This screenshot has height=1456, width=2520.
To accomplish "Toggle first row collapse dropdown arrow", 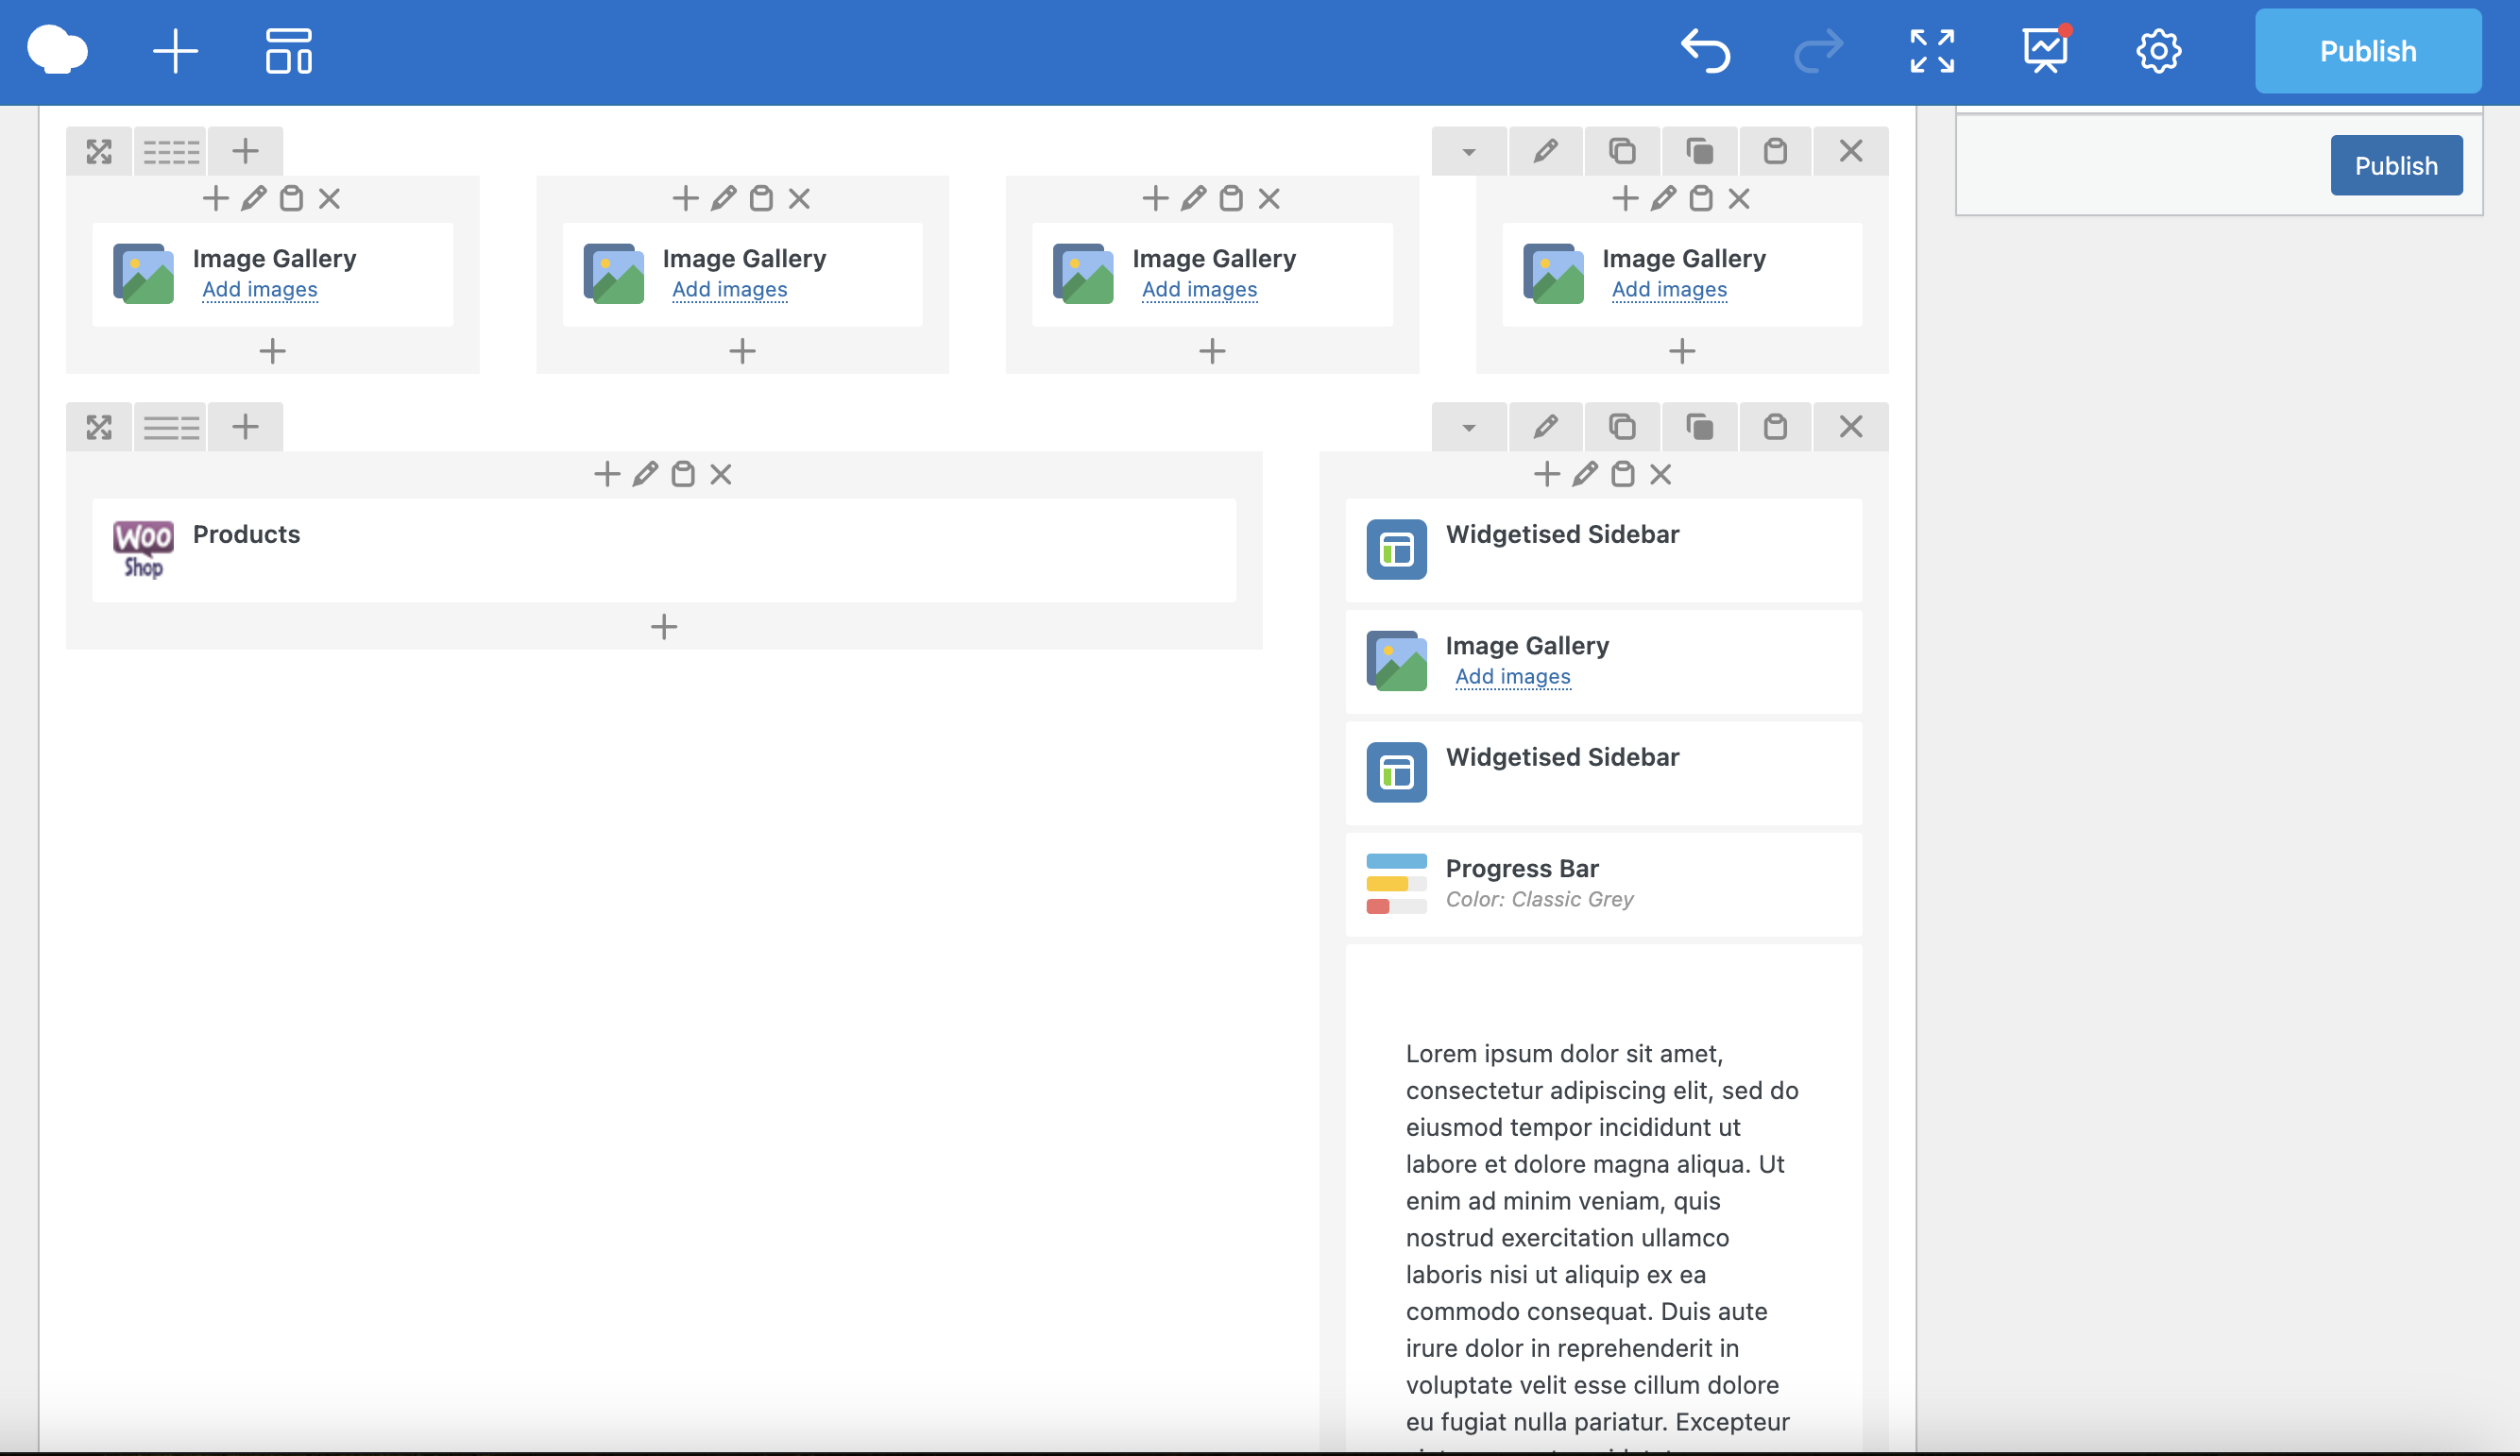I will tap(1468, 151).
